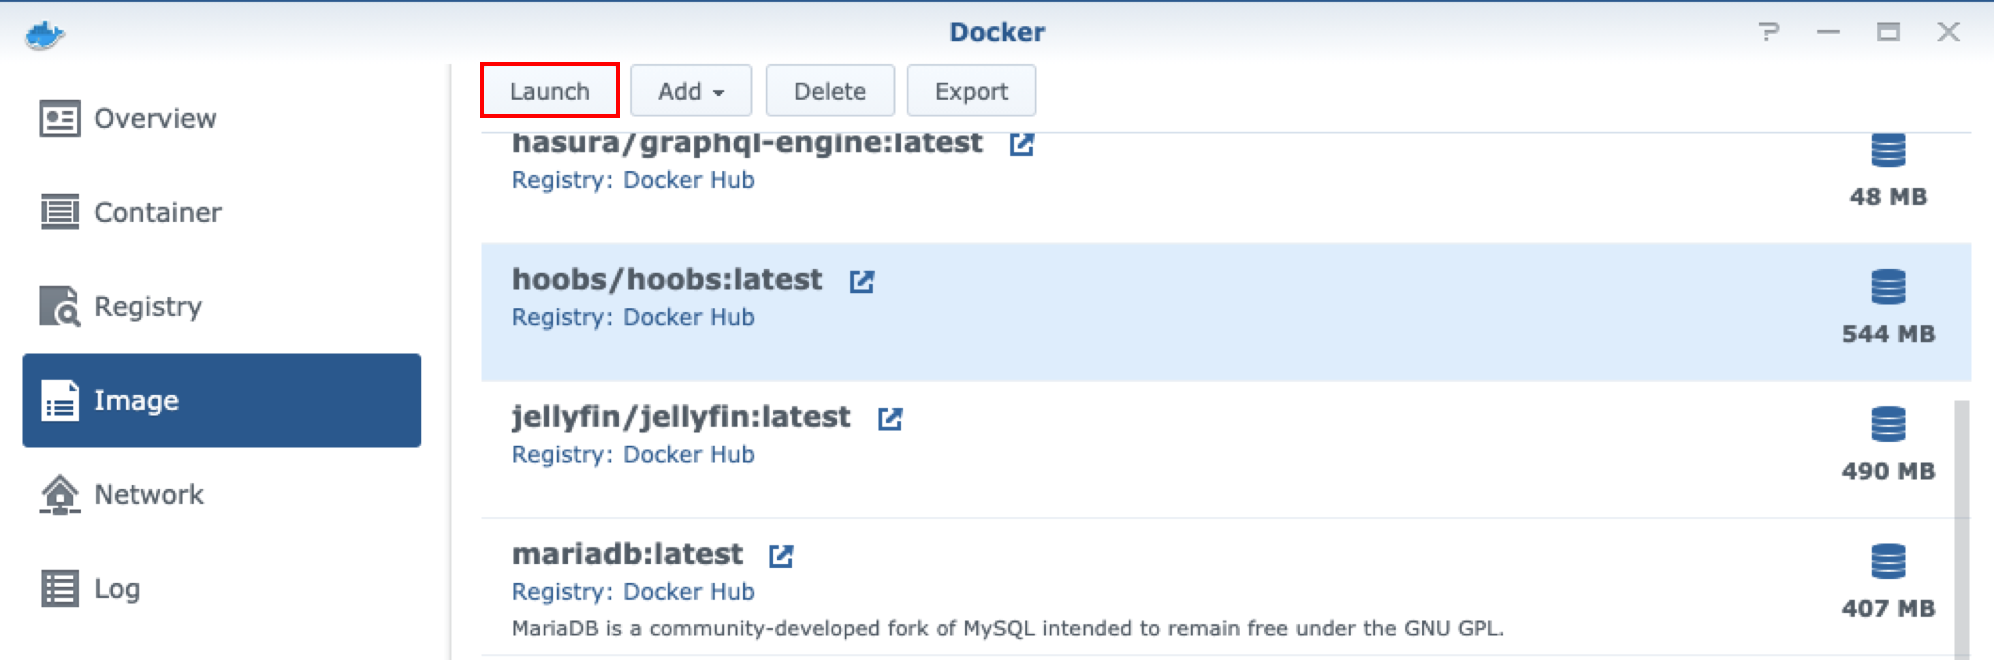Viewport: 1994px width, 660px height.
Task: Click the Image sidebar icon
Action: click(x=60, y=400)
